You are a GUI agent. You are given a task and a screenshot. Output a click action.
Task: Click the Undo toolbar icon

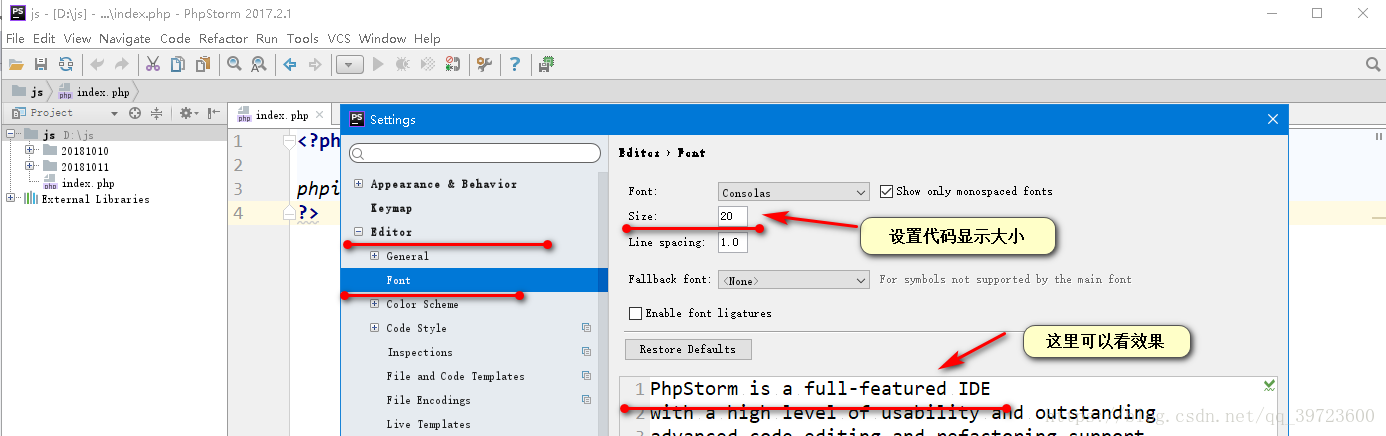click(97, 64)
